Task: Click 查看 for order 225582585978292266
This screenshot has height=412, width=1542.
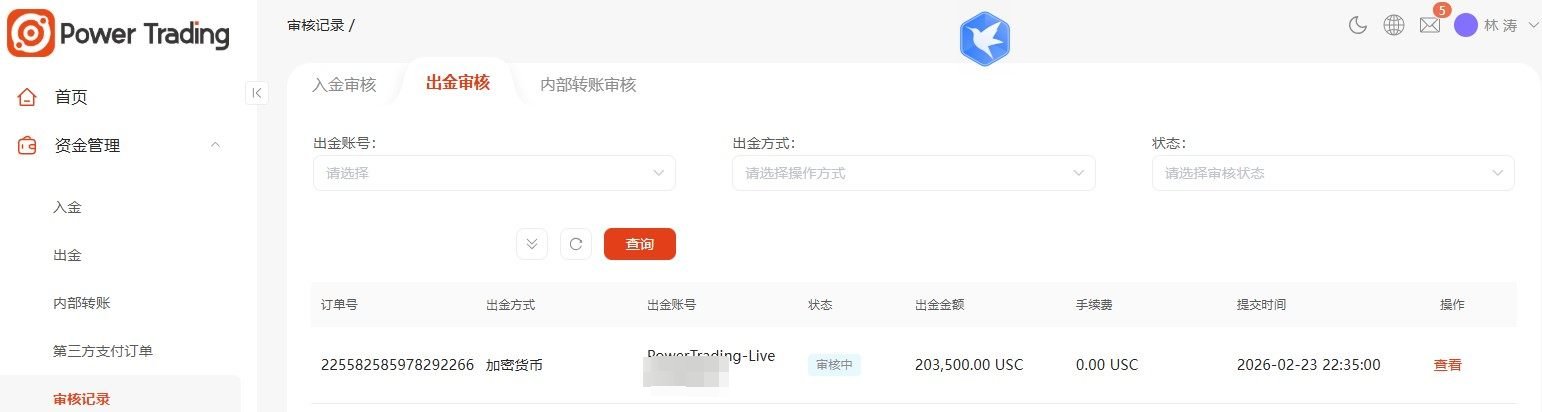Action: 1448,365
